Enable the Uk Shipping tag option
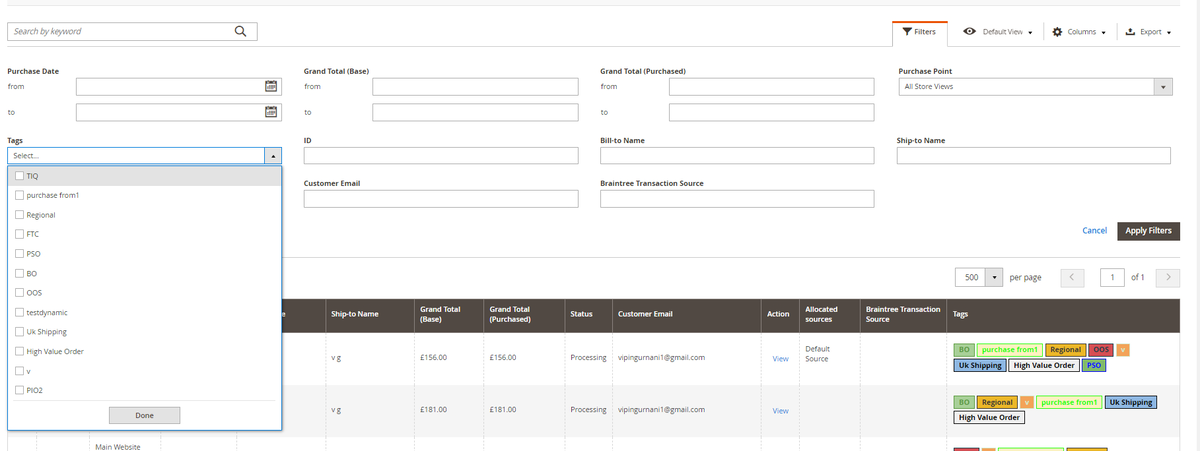 (x=20, y=331)
